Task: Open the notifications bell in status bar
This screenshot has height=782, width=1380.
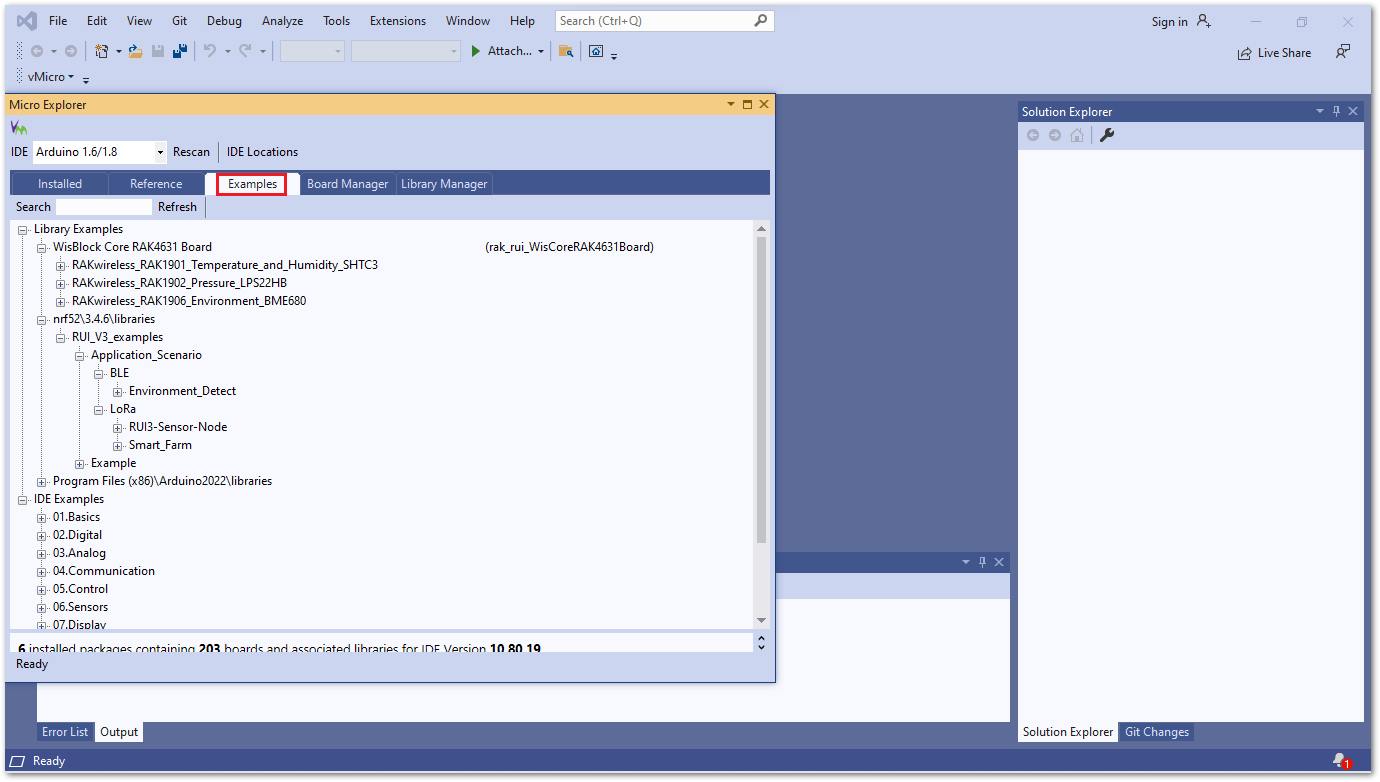Action: coord(1341,761)
